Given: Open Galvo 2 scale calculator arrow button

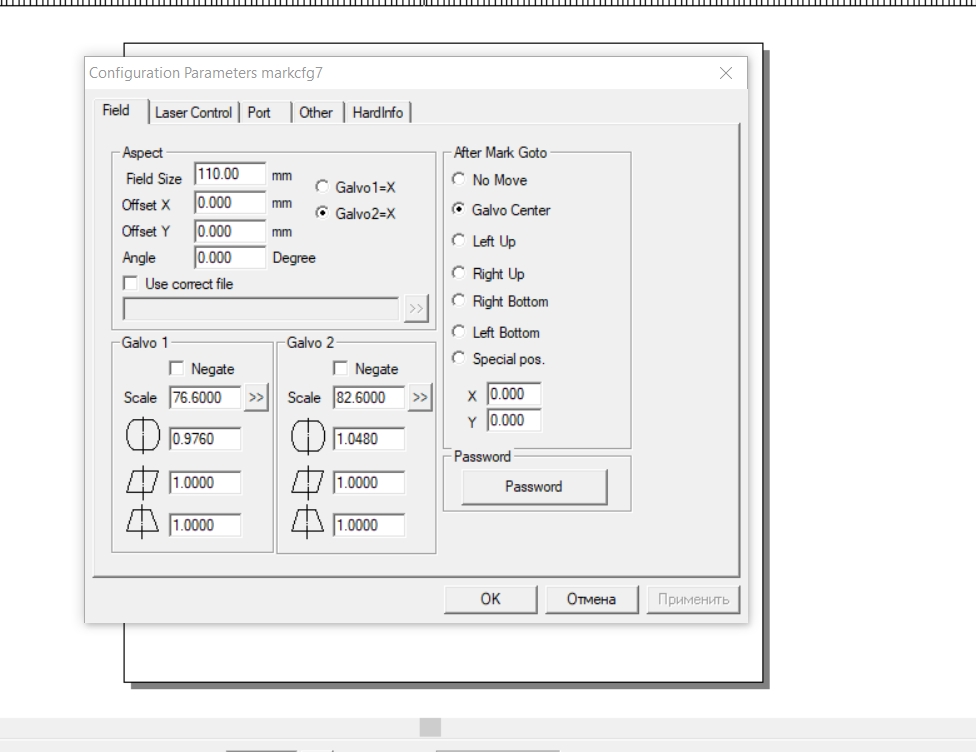Looking at the screenshot, I should (x=420, y=398).
